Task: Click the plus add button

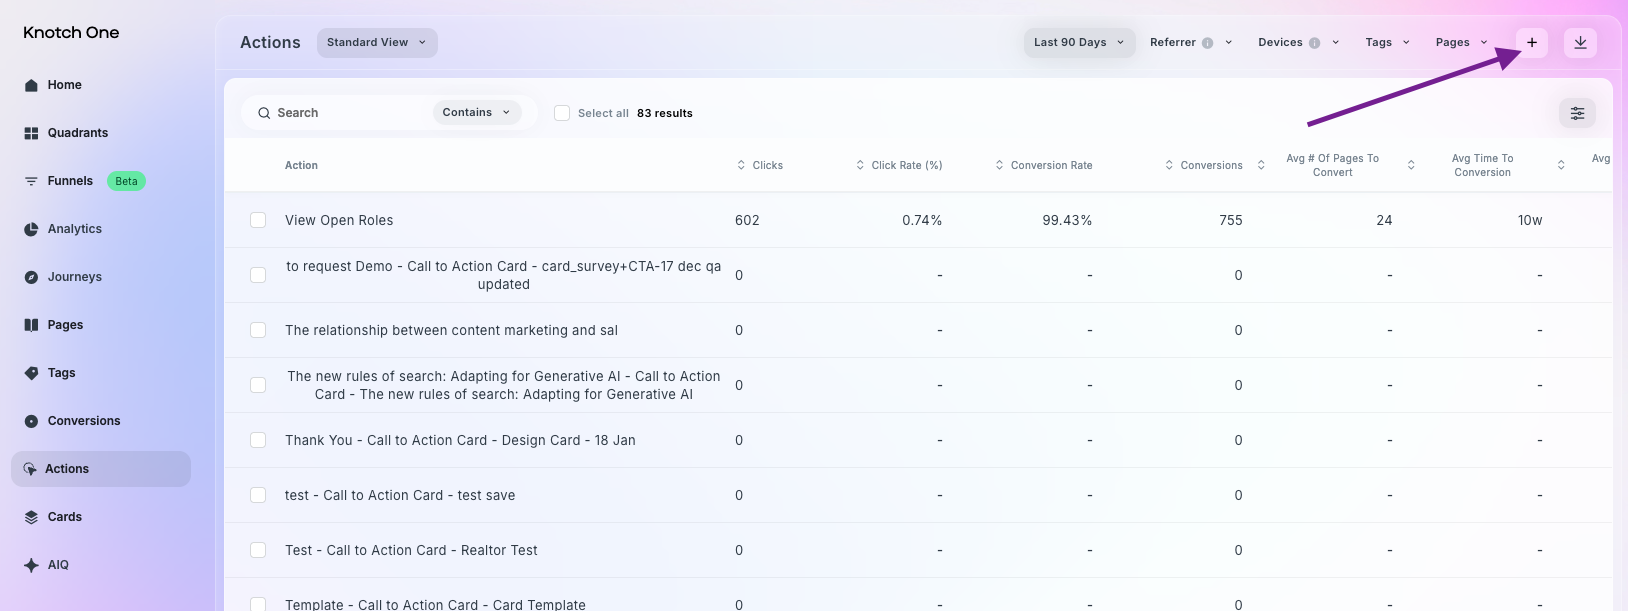Action: pyautogui.click(x=1531, y=43)
